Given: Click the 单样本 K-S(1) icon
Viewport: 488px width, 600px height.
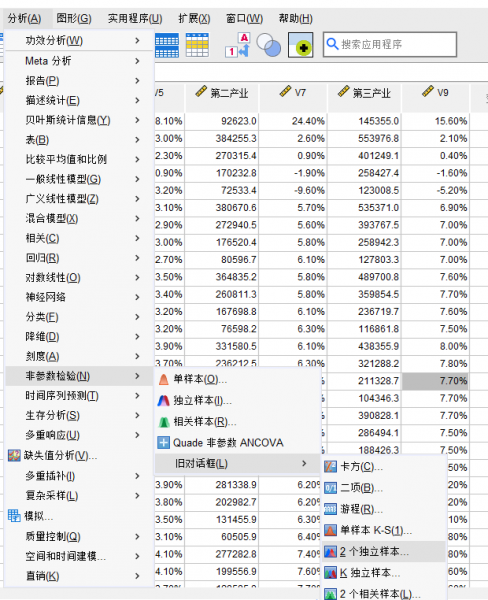Looking at the screenshot, I should pos(330,530).
